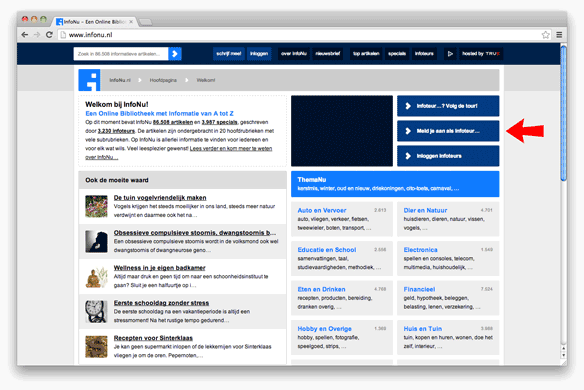Open 'Electronica' category
The height and width of the screenshot is (390, 584).
point(420,250)
